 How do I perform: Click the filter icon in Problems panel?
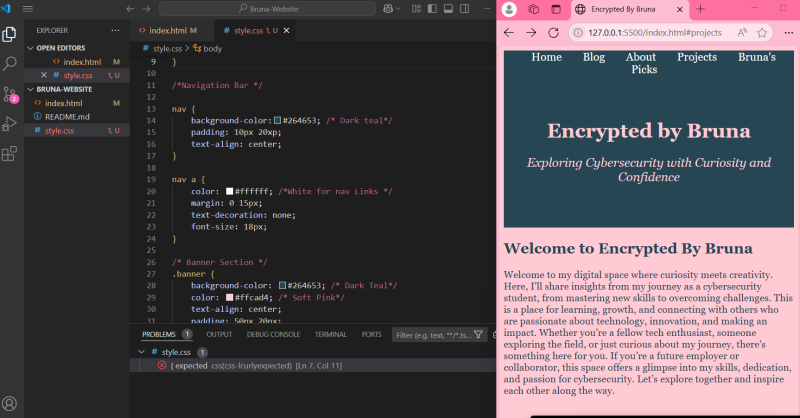point(478,334)
